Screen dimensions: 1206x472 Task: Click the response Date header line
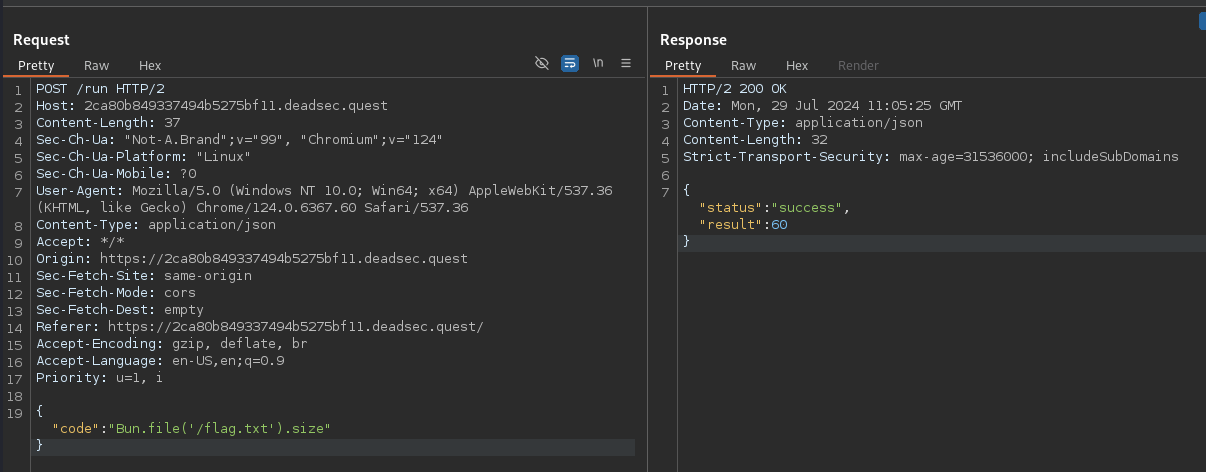pos(823,105)
